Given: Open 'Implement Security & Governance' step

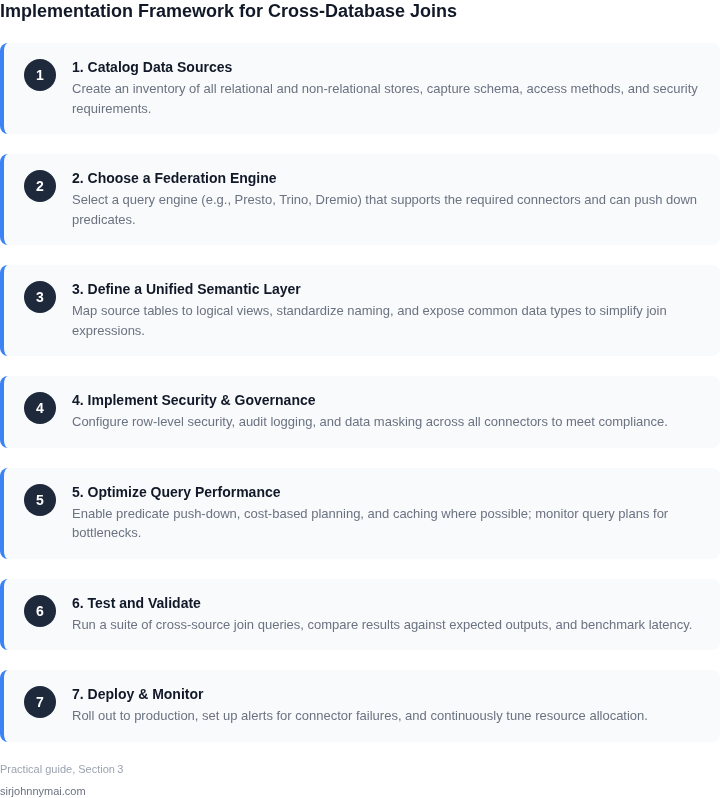Looking at the screenshot, I should click(x=193, y=400).
